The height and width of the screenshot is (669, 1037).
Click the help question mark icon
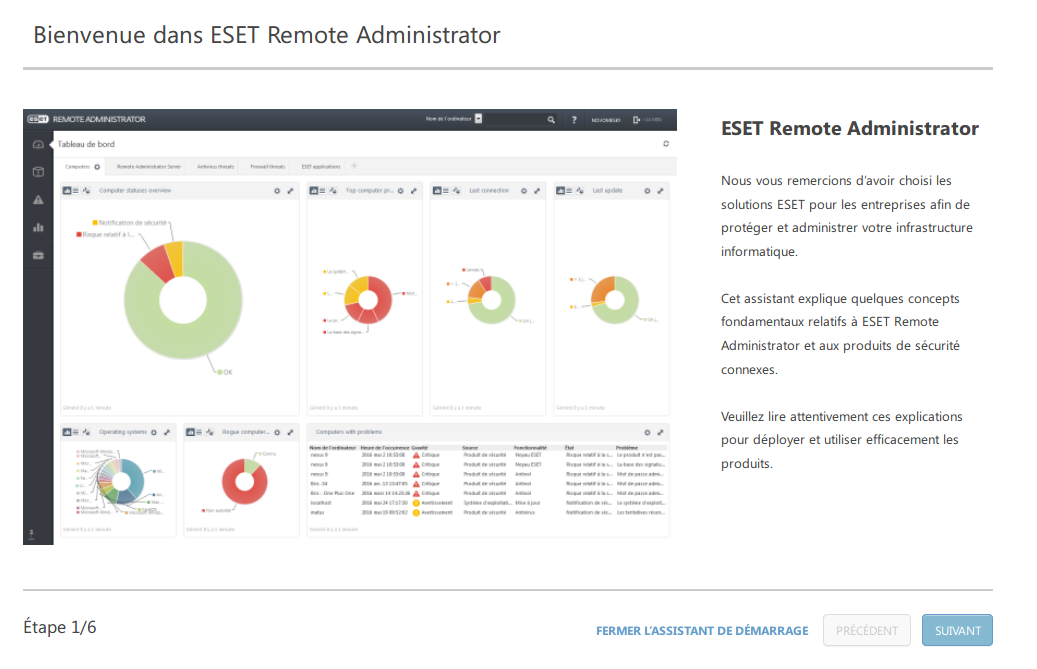click(x=574, y=120)
